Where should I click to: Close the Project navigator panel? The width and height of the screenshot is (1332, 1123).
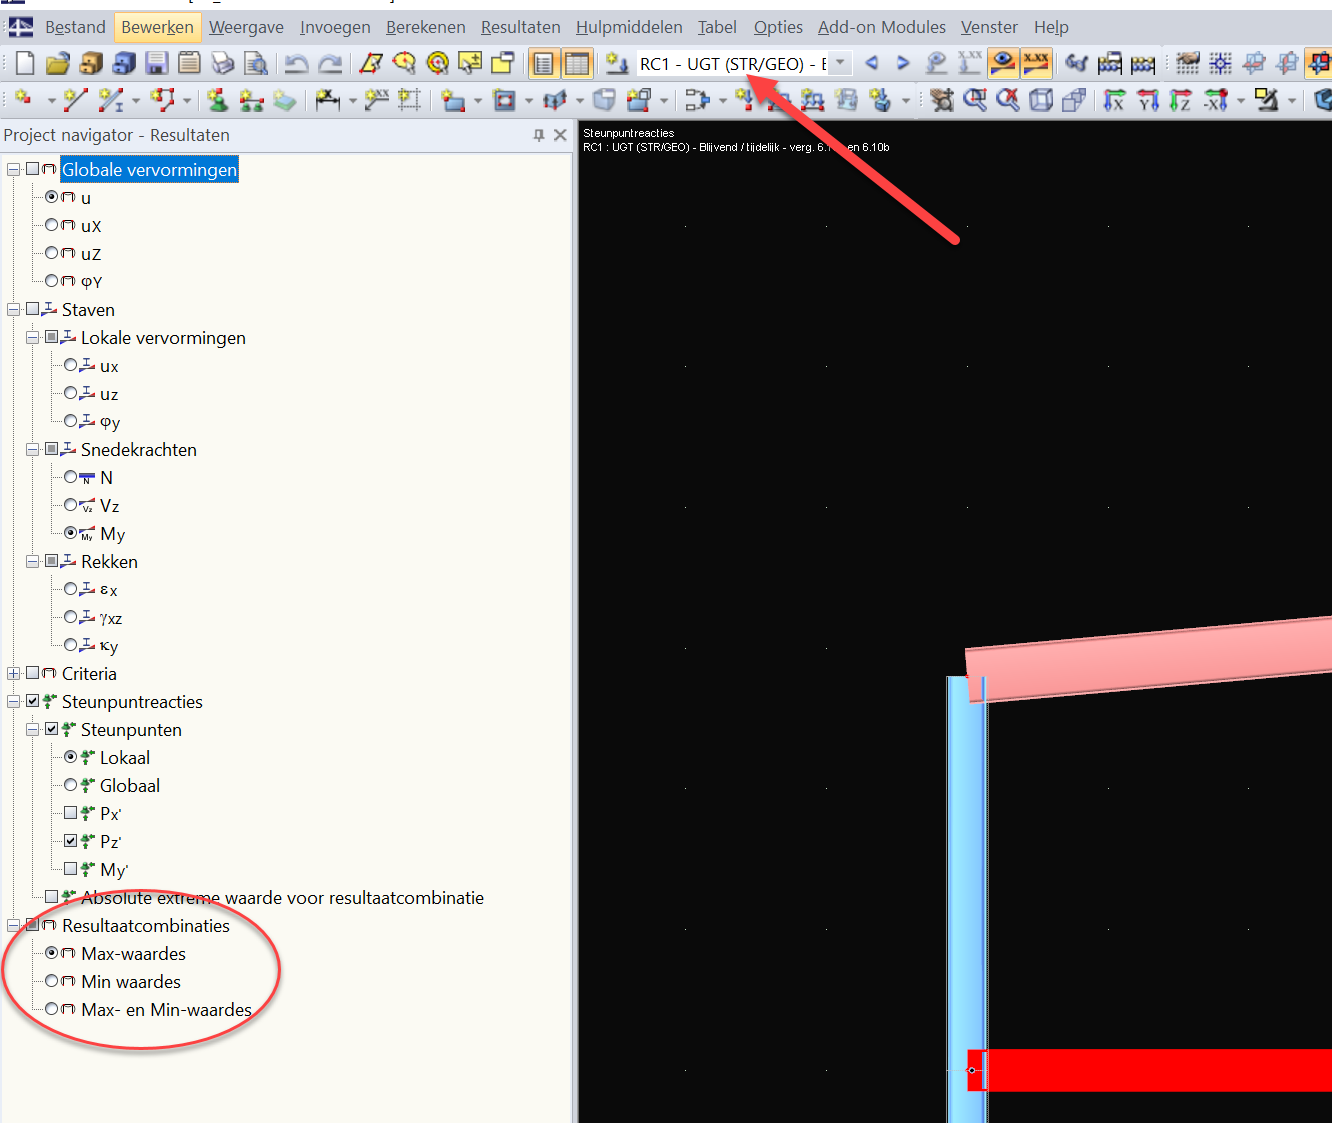point(560,135)
